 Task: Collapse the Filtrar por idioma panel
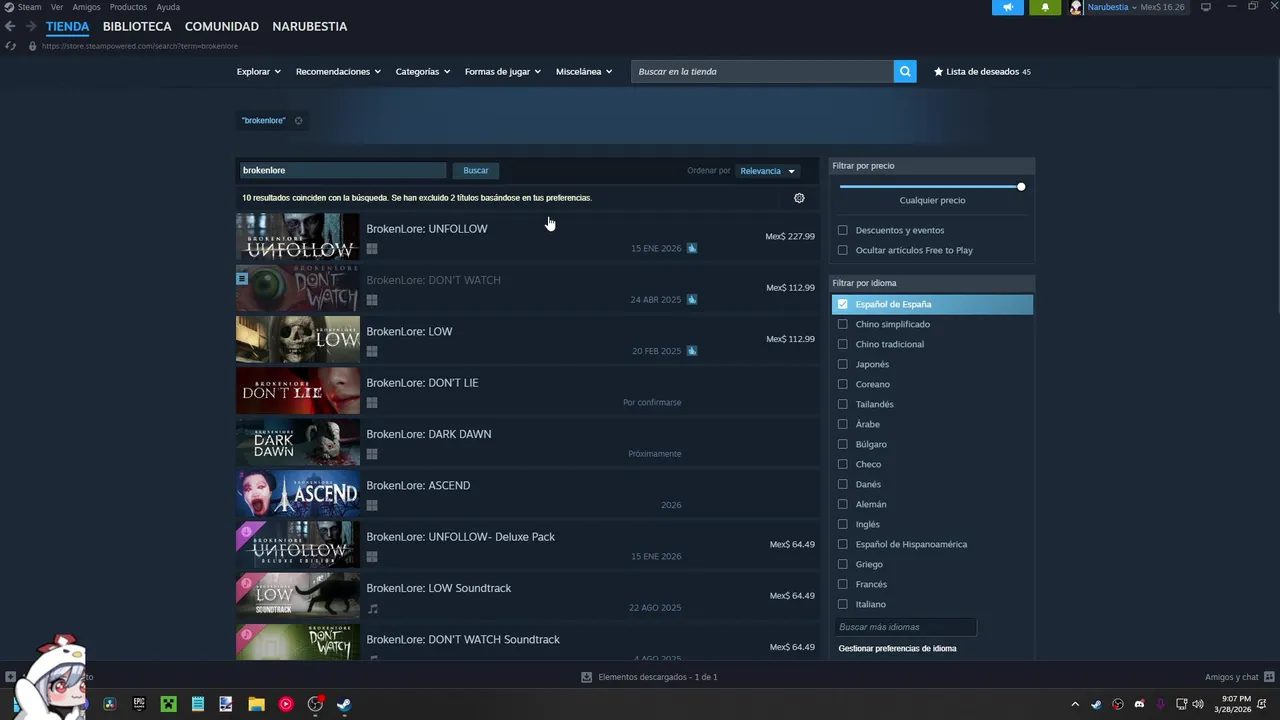click(932, 283)
